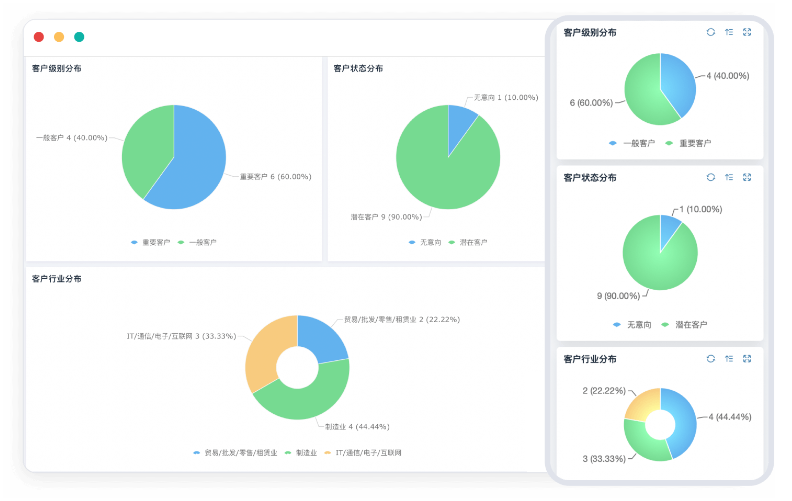The image size is (792, 501).
Task: Toggle 无意向 legend in right panel card
Action: (x=632, y=325)
